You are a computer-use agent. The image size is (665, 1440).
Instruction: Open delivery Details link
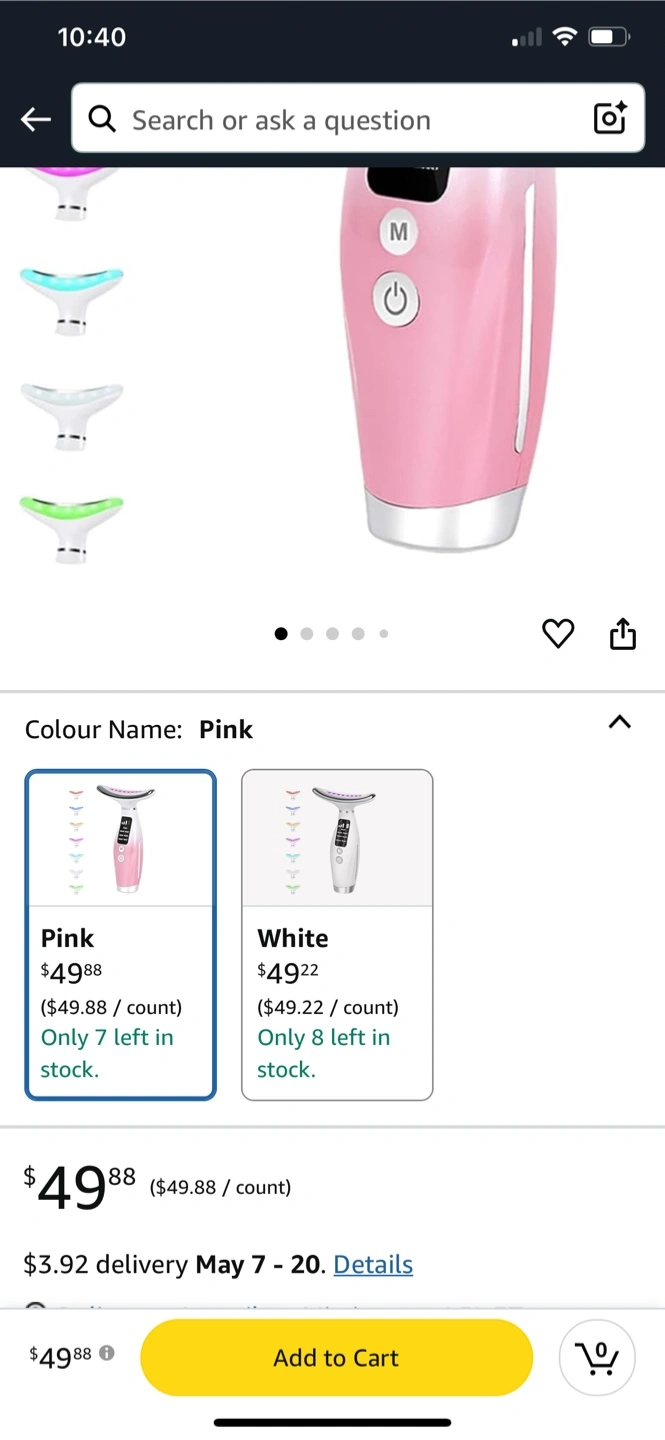point(373,1264)
